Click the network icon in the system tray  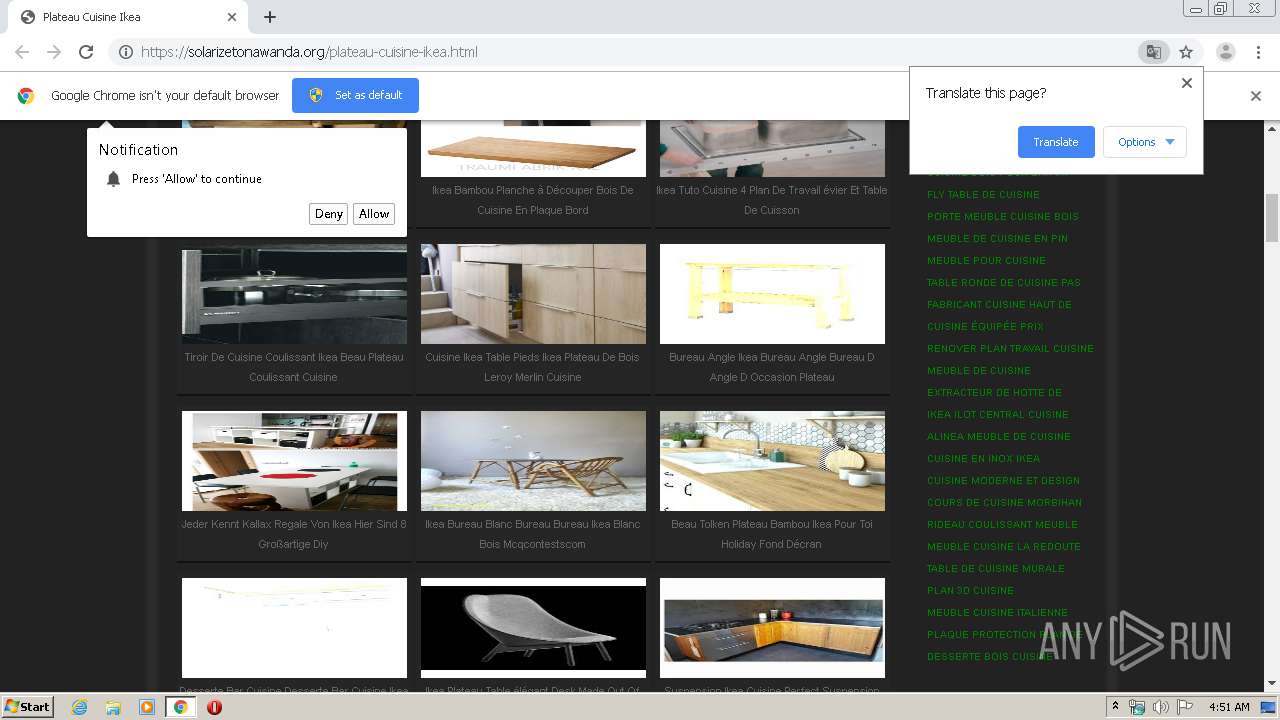1137,707
